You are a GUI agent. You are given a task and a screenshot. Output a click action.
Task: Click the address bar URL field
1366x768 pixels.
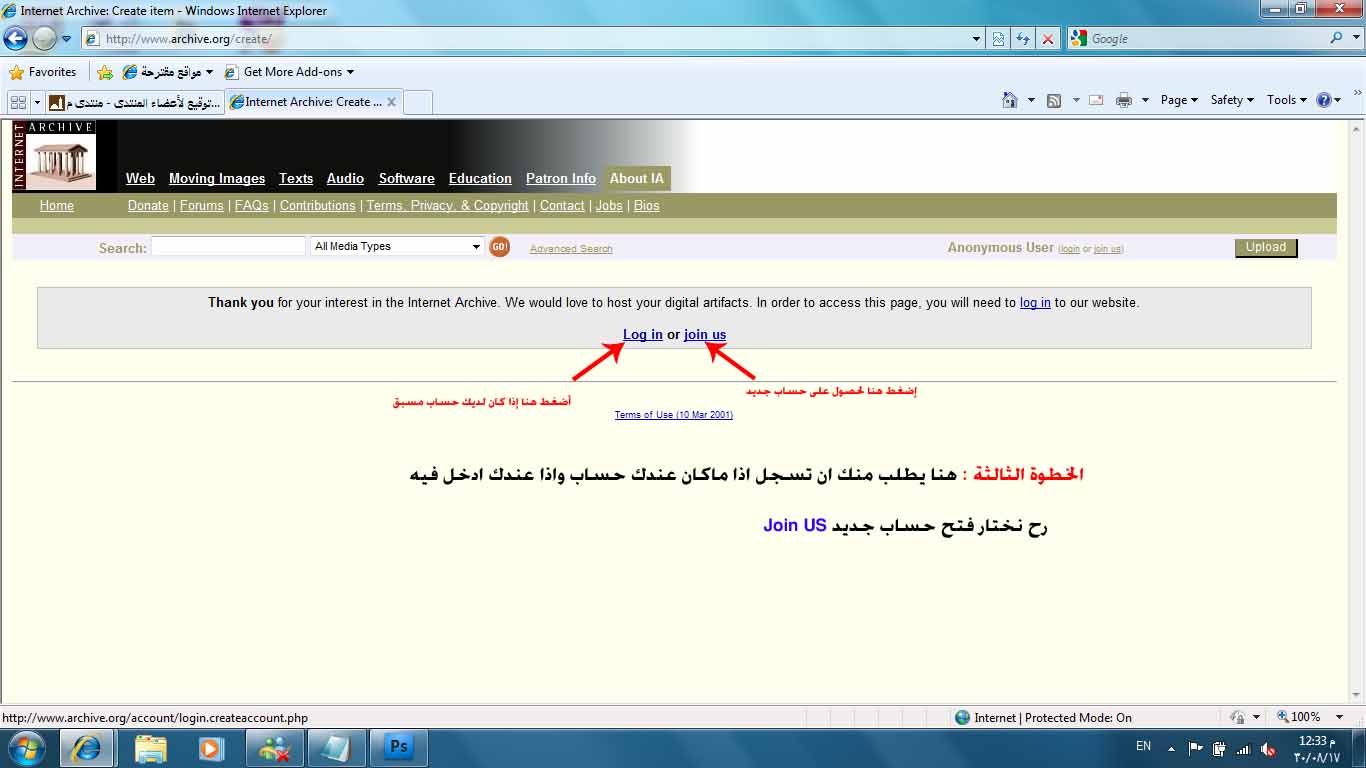coord(526,39)
